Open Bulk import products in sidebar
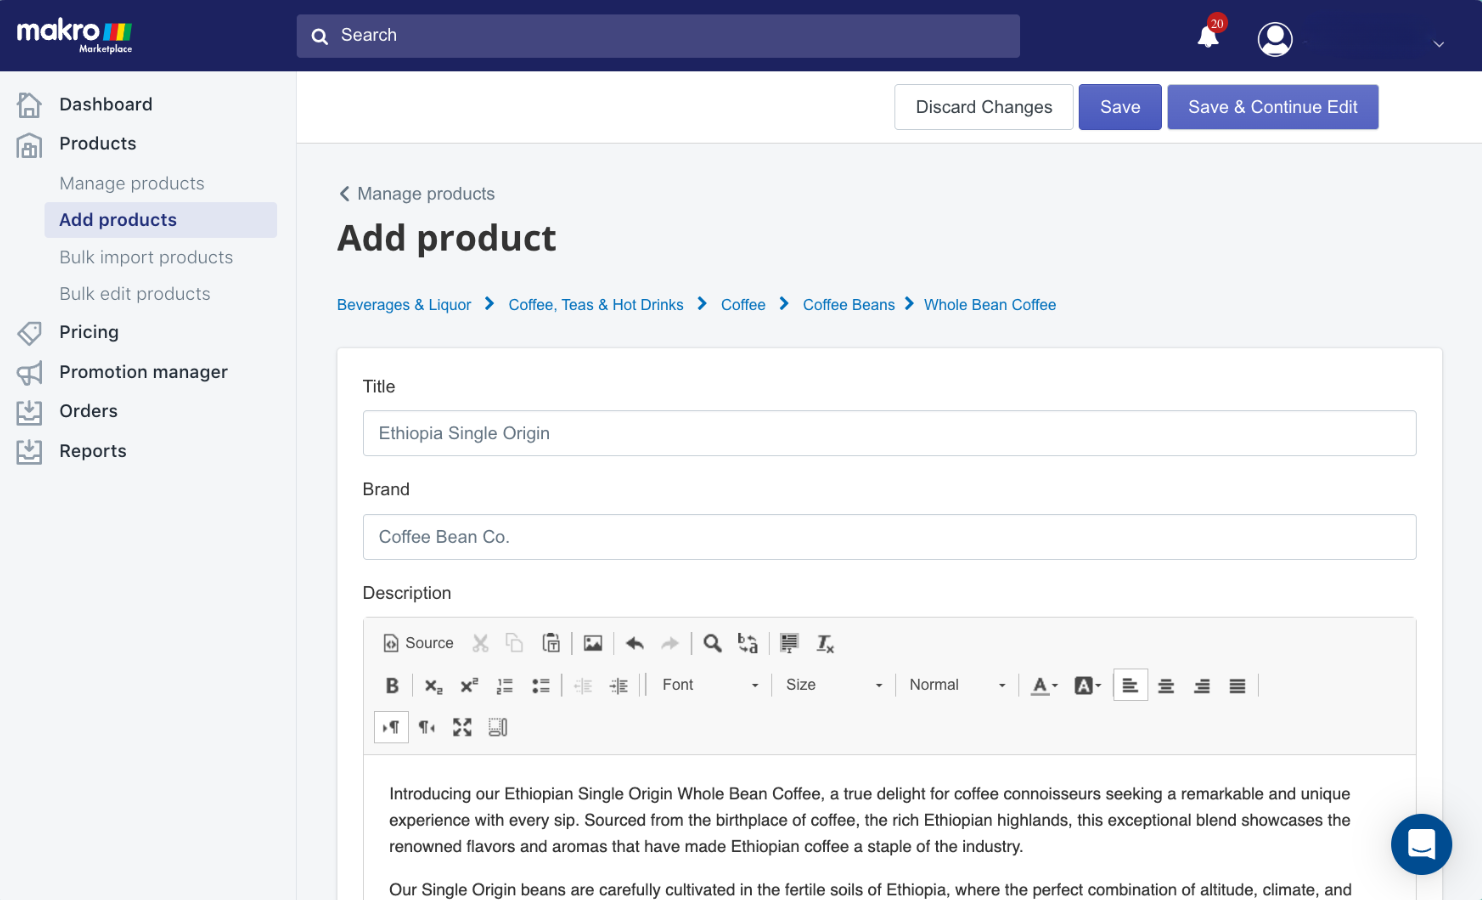 coord(146,257)
